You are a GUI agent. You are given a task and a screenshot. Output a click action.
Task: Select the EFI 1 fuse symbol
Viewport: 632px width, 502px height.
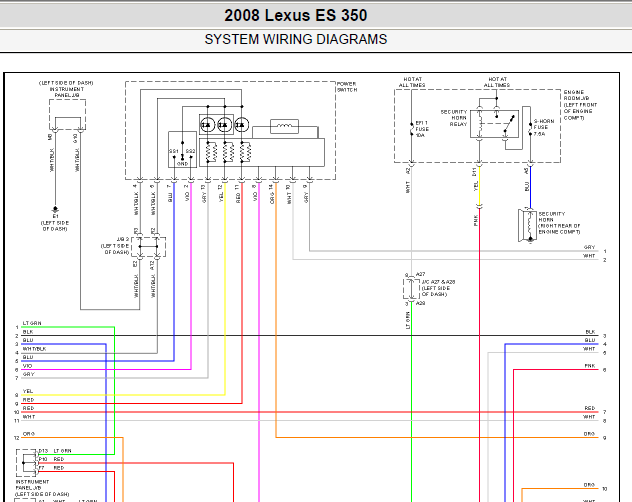tap(412, 129)
